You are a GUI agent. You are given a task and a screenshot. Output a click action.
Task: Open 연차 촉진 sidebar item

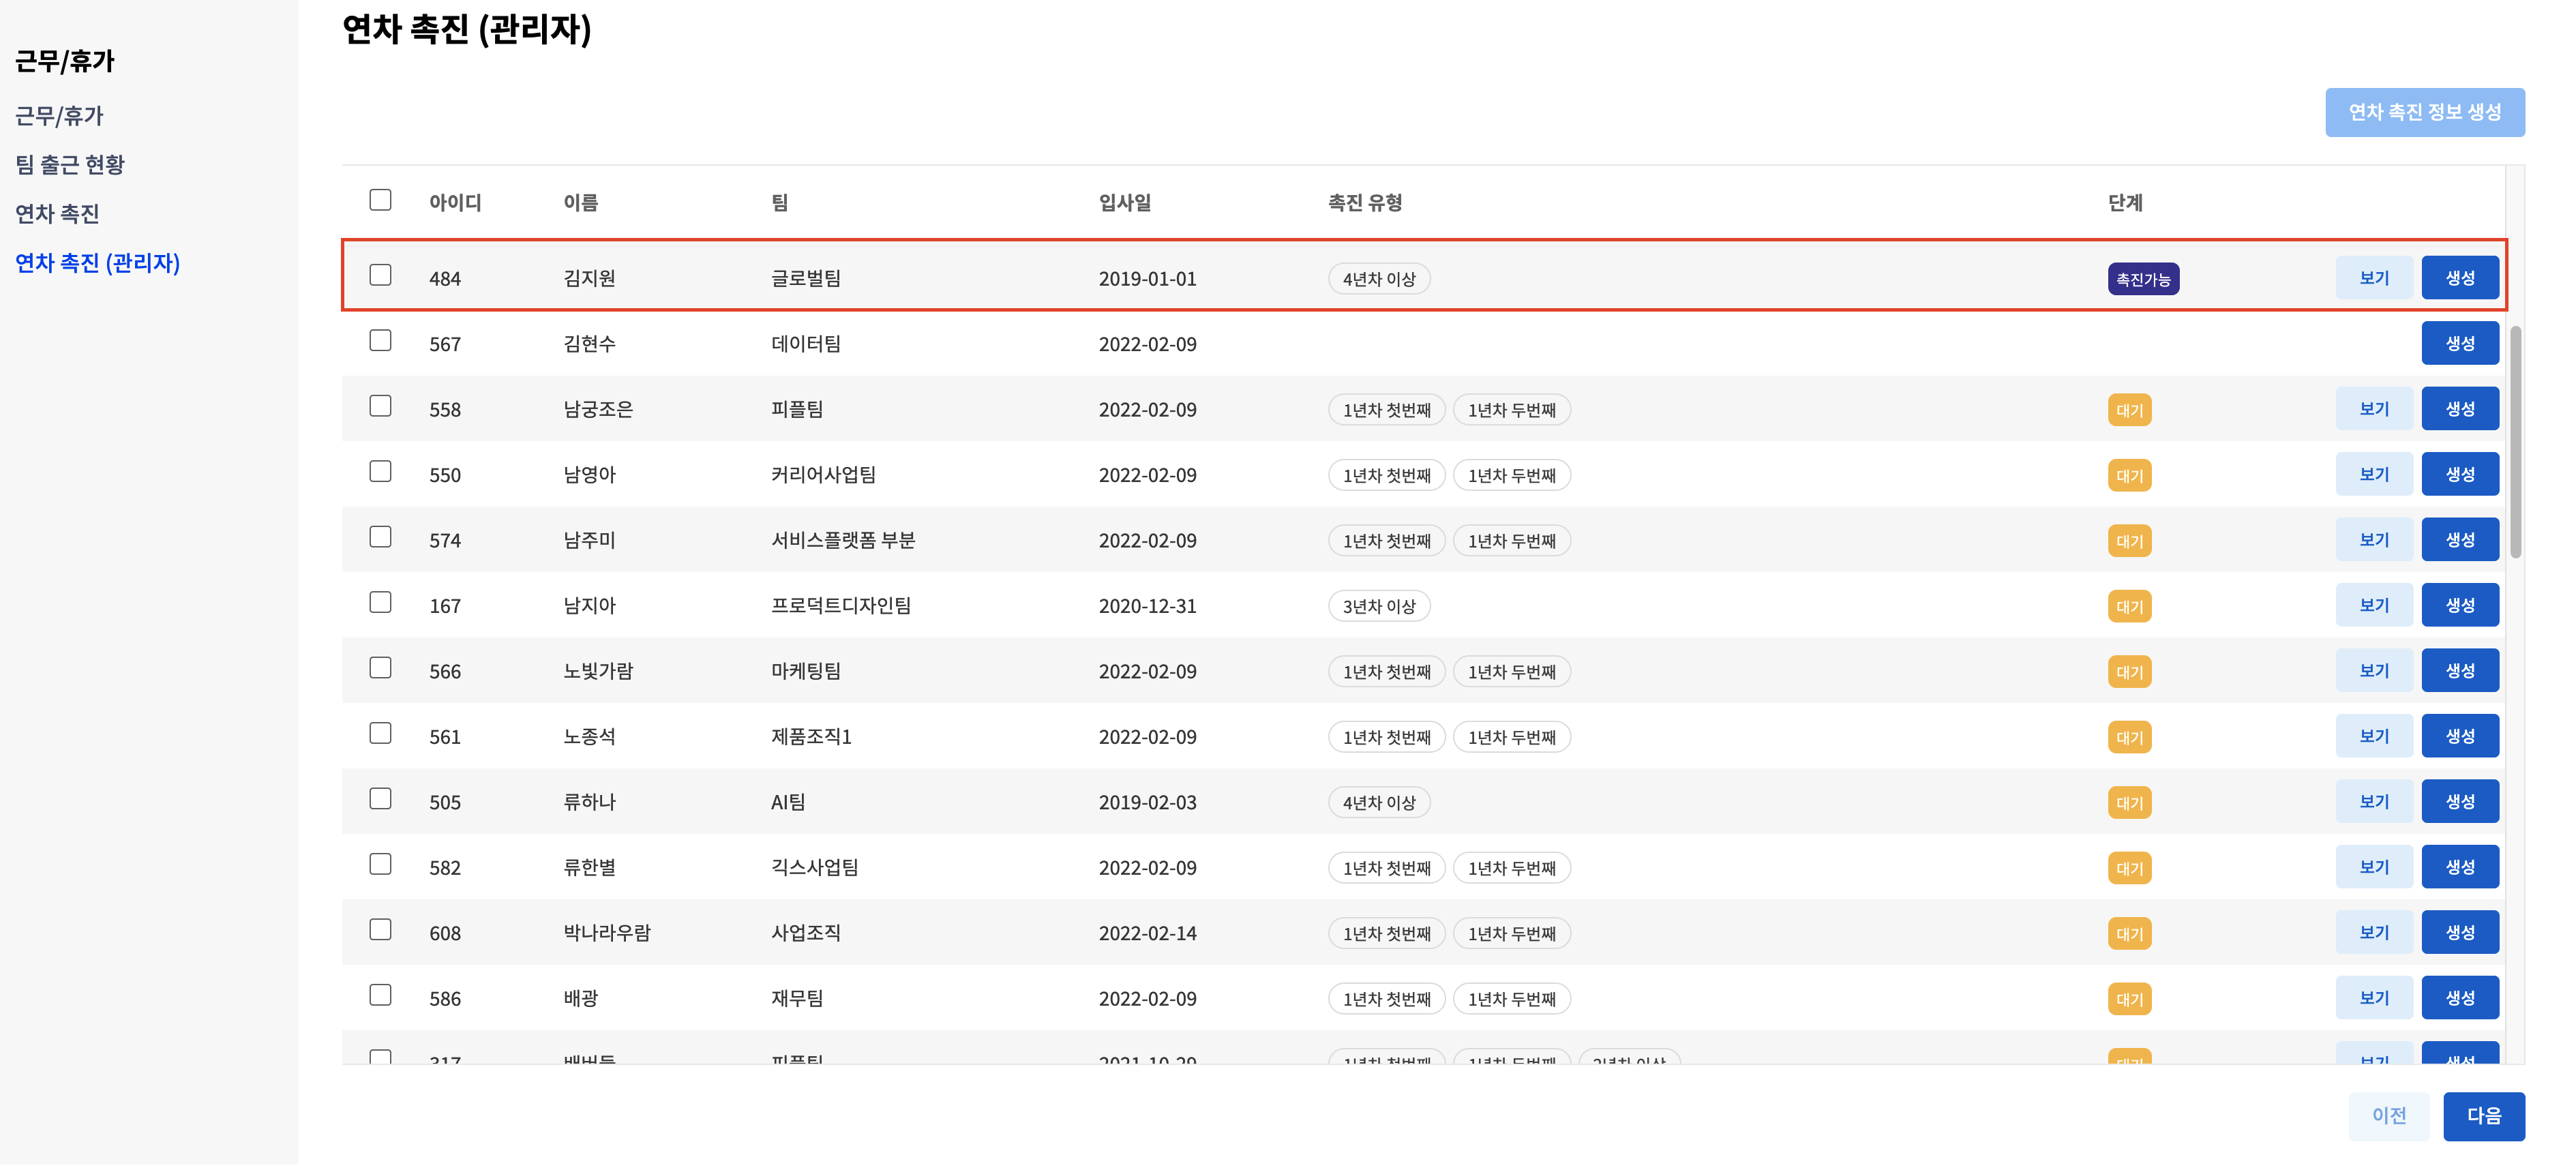pos(58,214)
